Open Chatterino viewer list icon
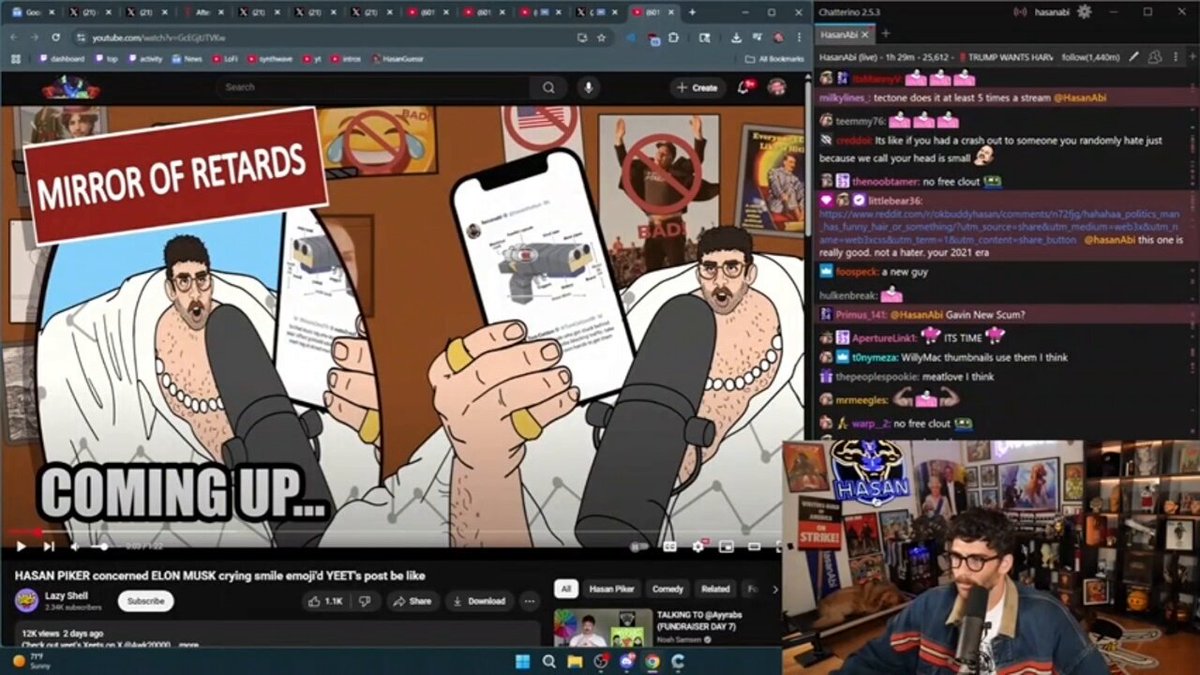1200x675 pixels. click(1155, 57)
